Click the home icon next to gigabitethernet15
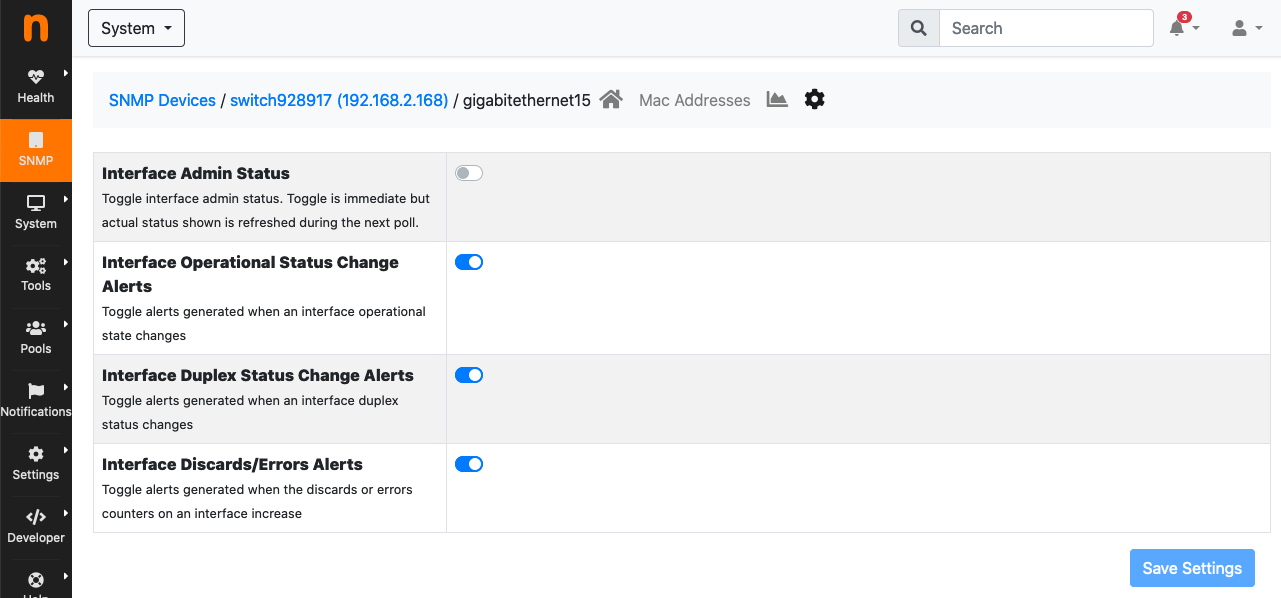The image size is (1281, 598). point(612,99)
